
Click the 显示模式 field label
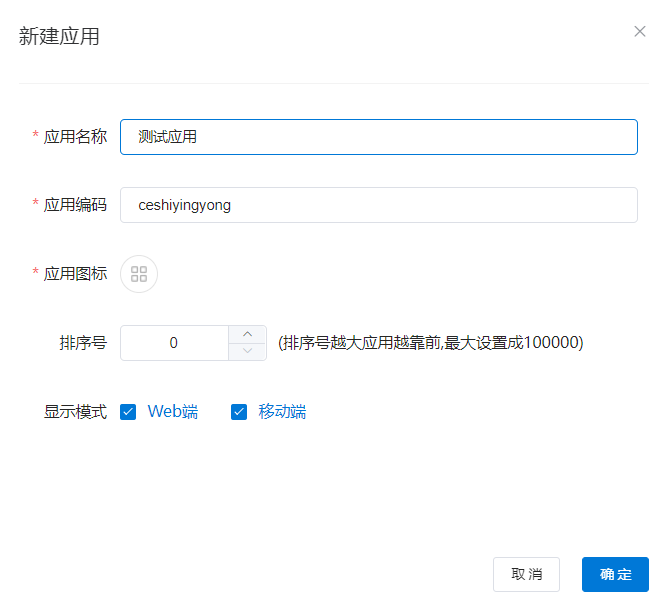click(x=75, y=411)
